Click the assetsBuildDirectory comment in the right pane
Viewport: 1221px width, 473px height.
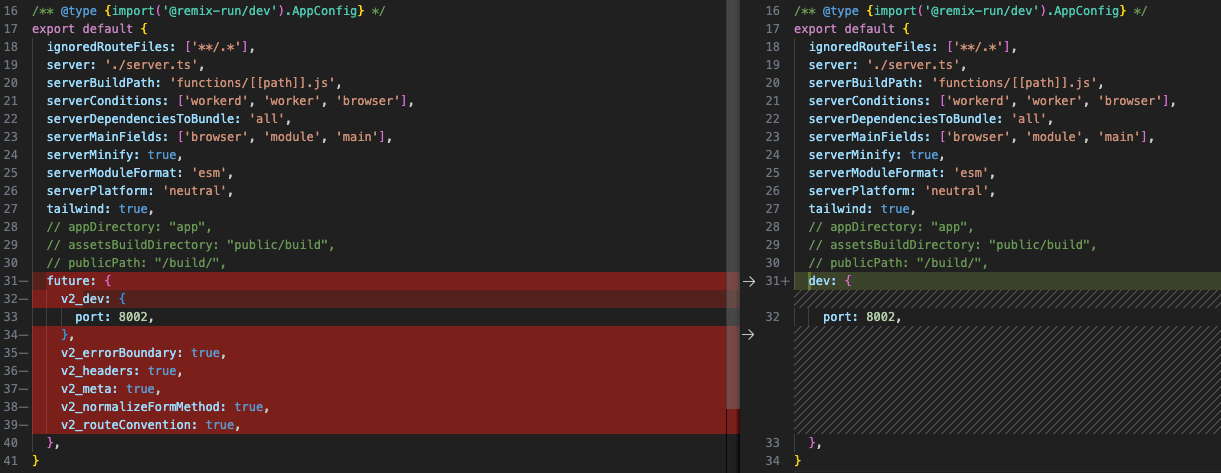(x=952, y=245)
